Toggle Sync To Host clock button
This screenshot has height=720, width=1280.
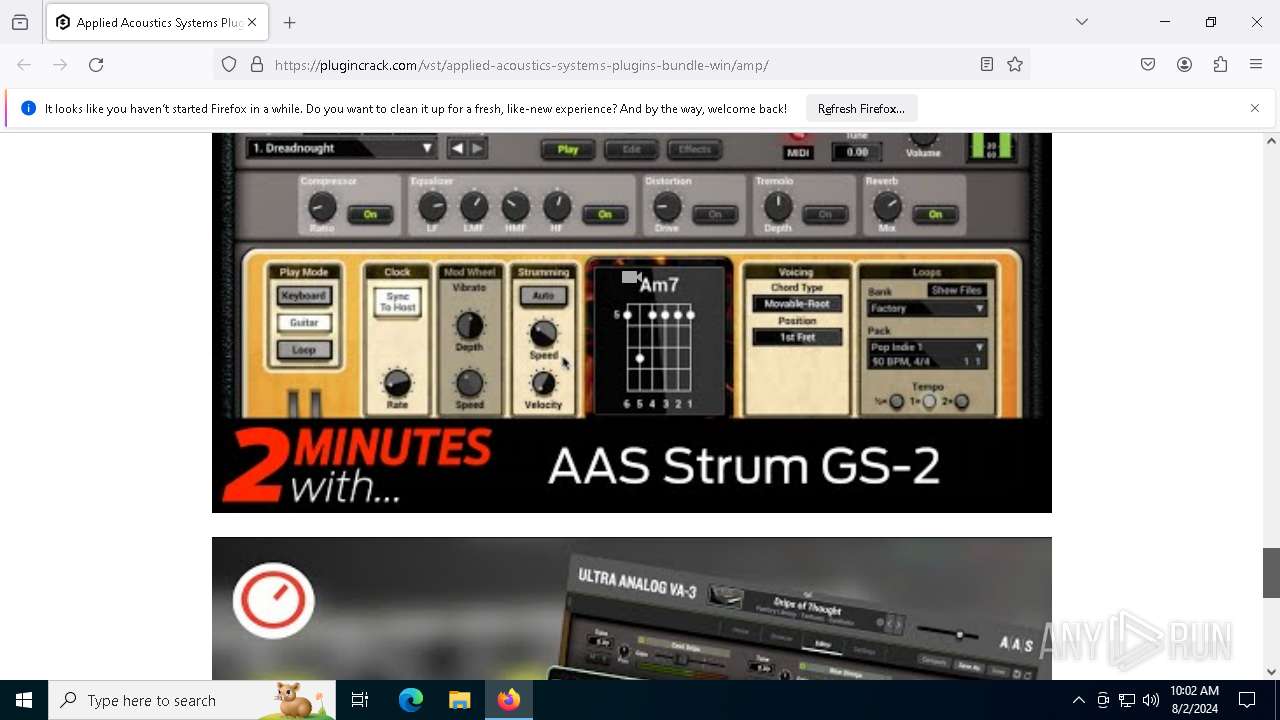pyautogui.click(x=398, y=302)
